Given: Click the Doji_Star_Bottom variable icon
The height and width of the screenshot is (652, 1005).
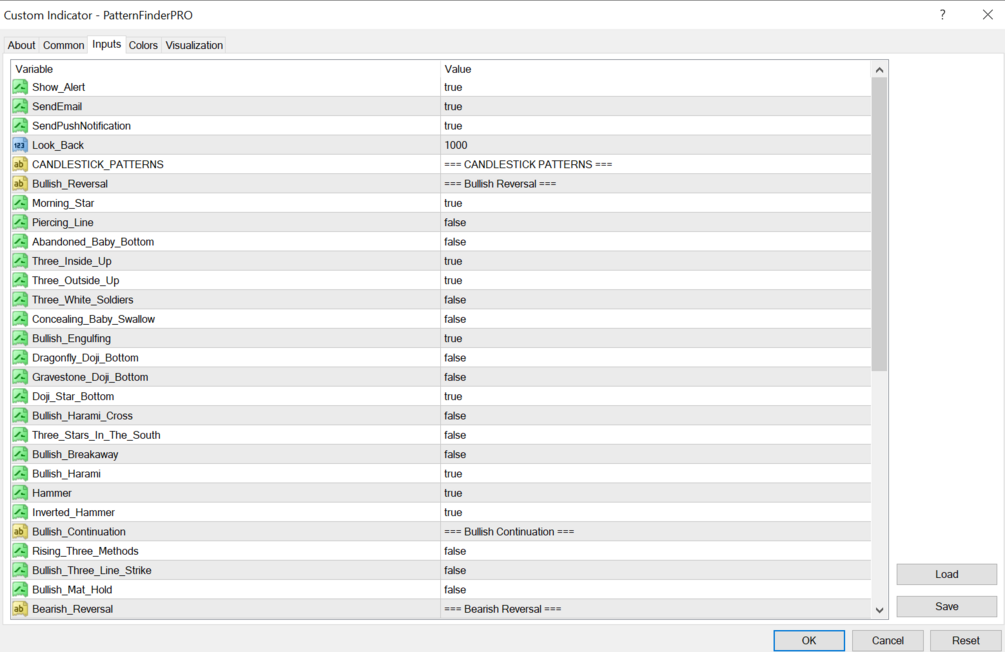Looking at the screenshot, I should (x=20, y=396).
